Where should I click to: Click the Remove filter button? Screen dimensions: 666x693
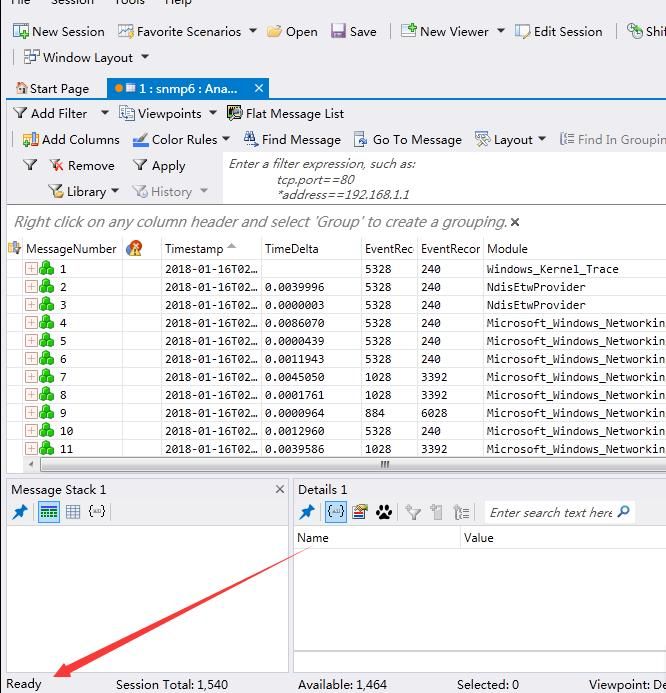[x=82, y=166]
